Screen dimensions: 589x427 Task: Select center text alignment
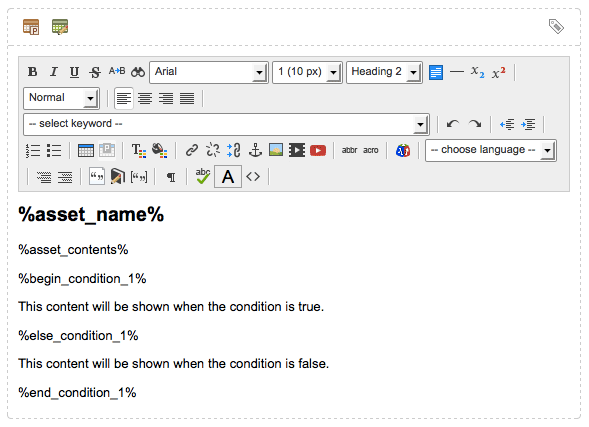tap(145, 99)
